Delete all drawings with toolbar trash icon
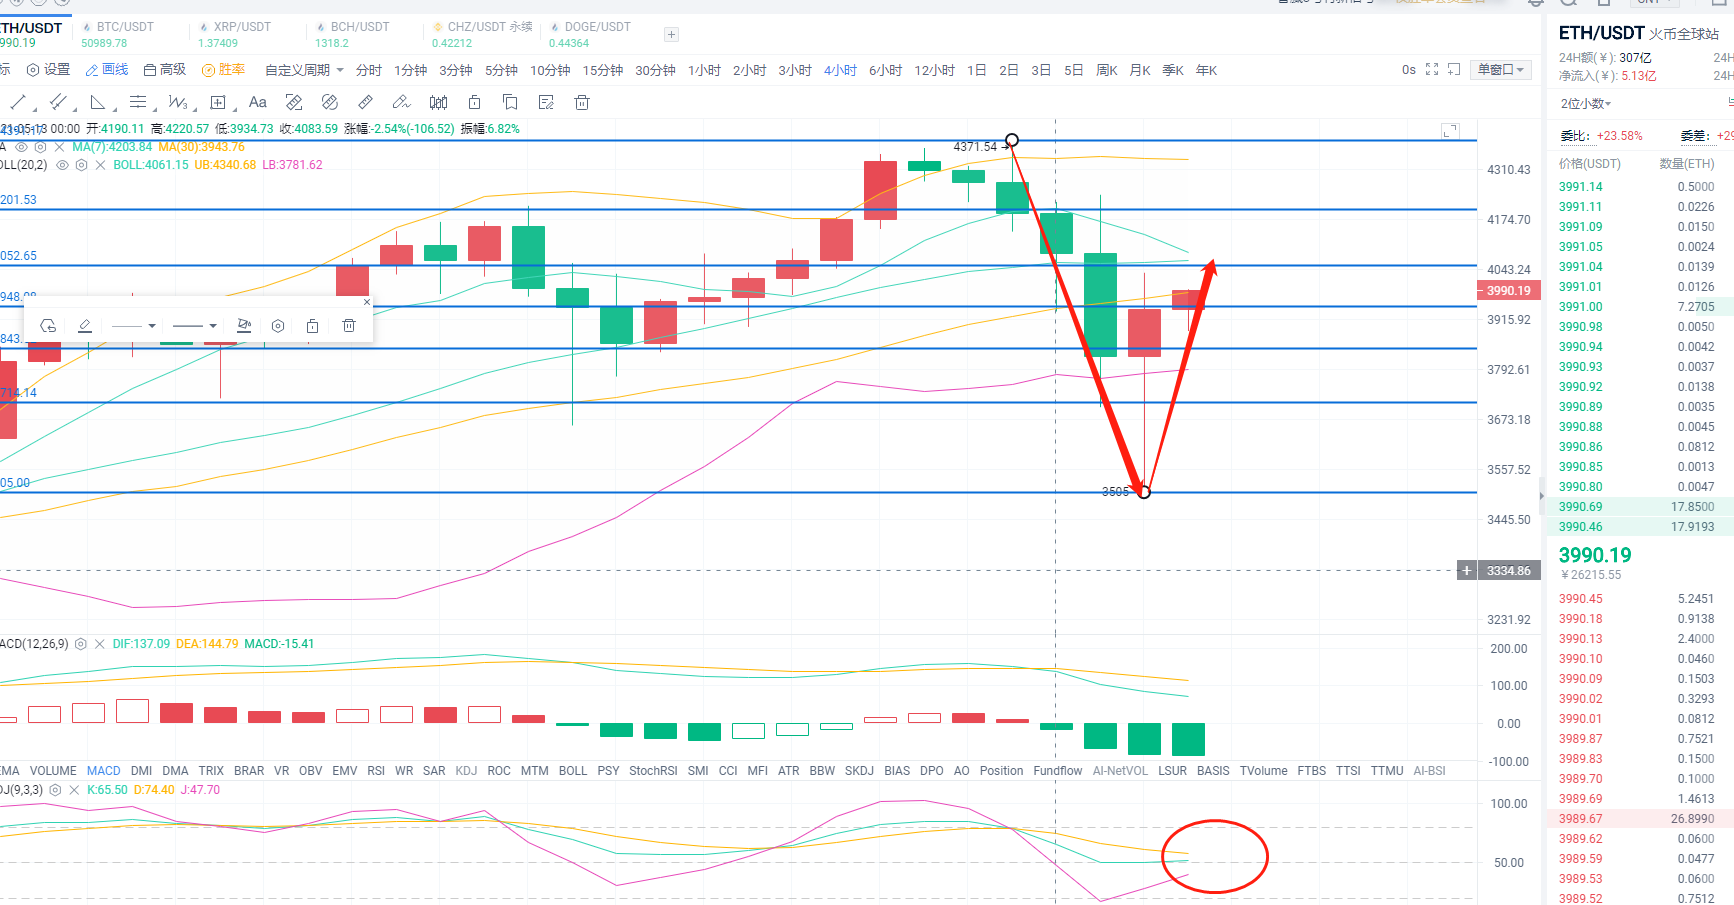 coord(582,102)
